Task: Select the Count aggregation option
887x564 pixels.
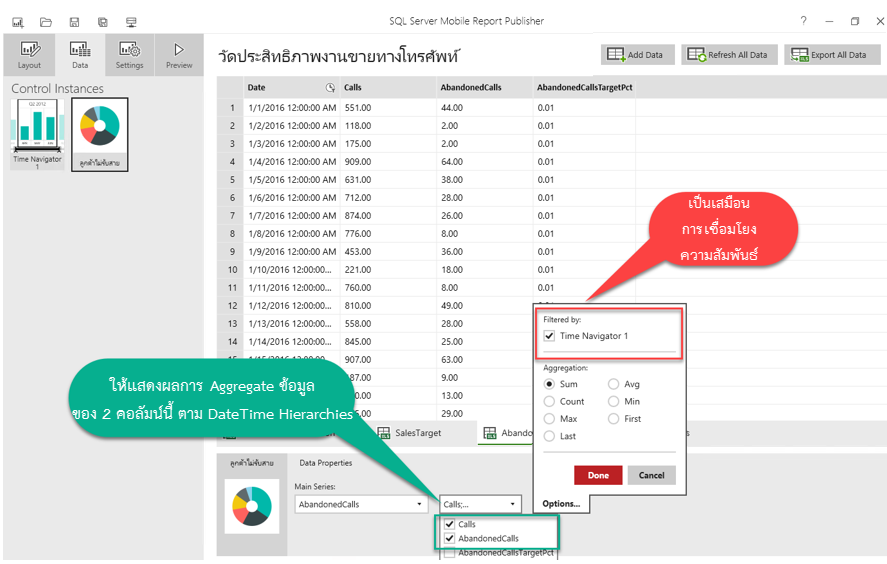Action: pos(549,402)
